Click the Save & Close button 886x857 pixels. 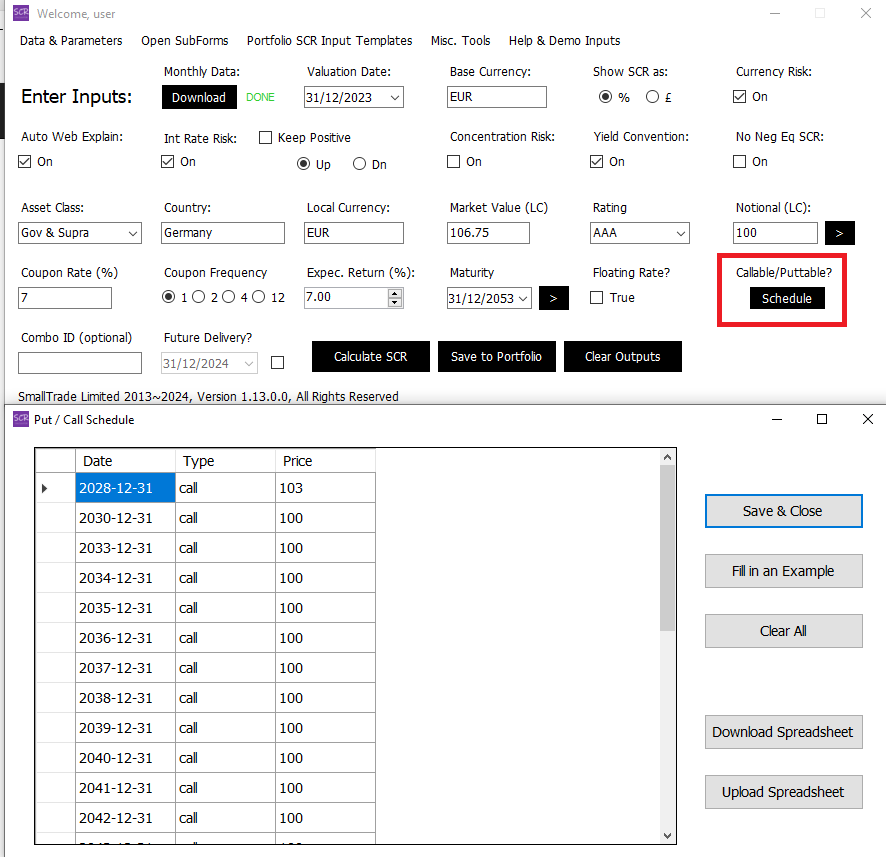(782, 511)
